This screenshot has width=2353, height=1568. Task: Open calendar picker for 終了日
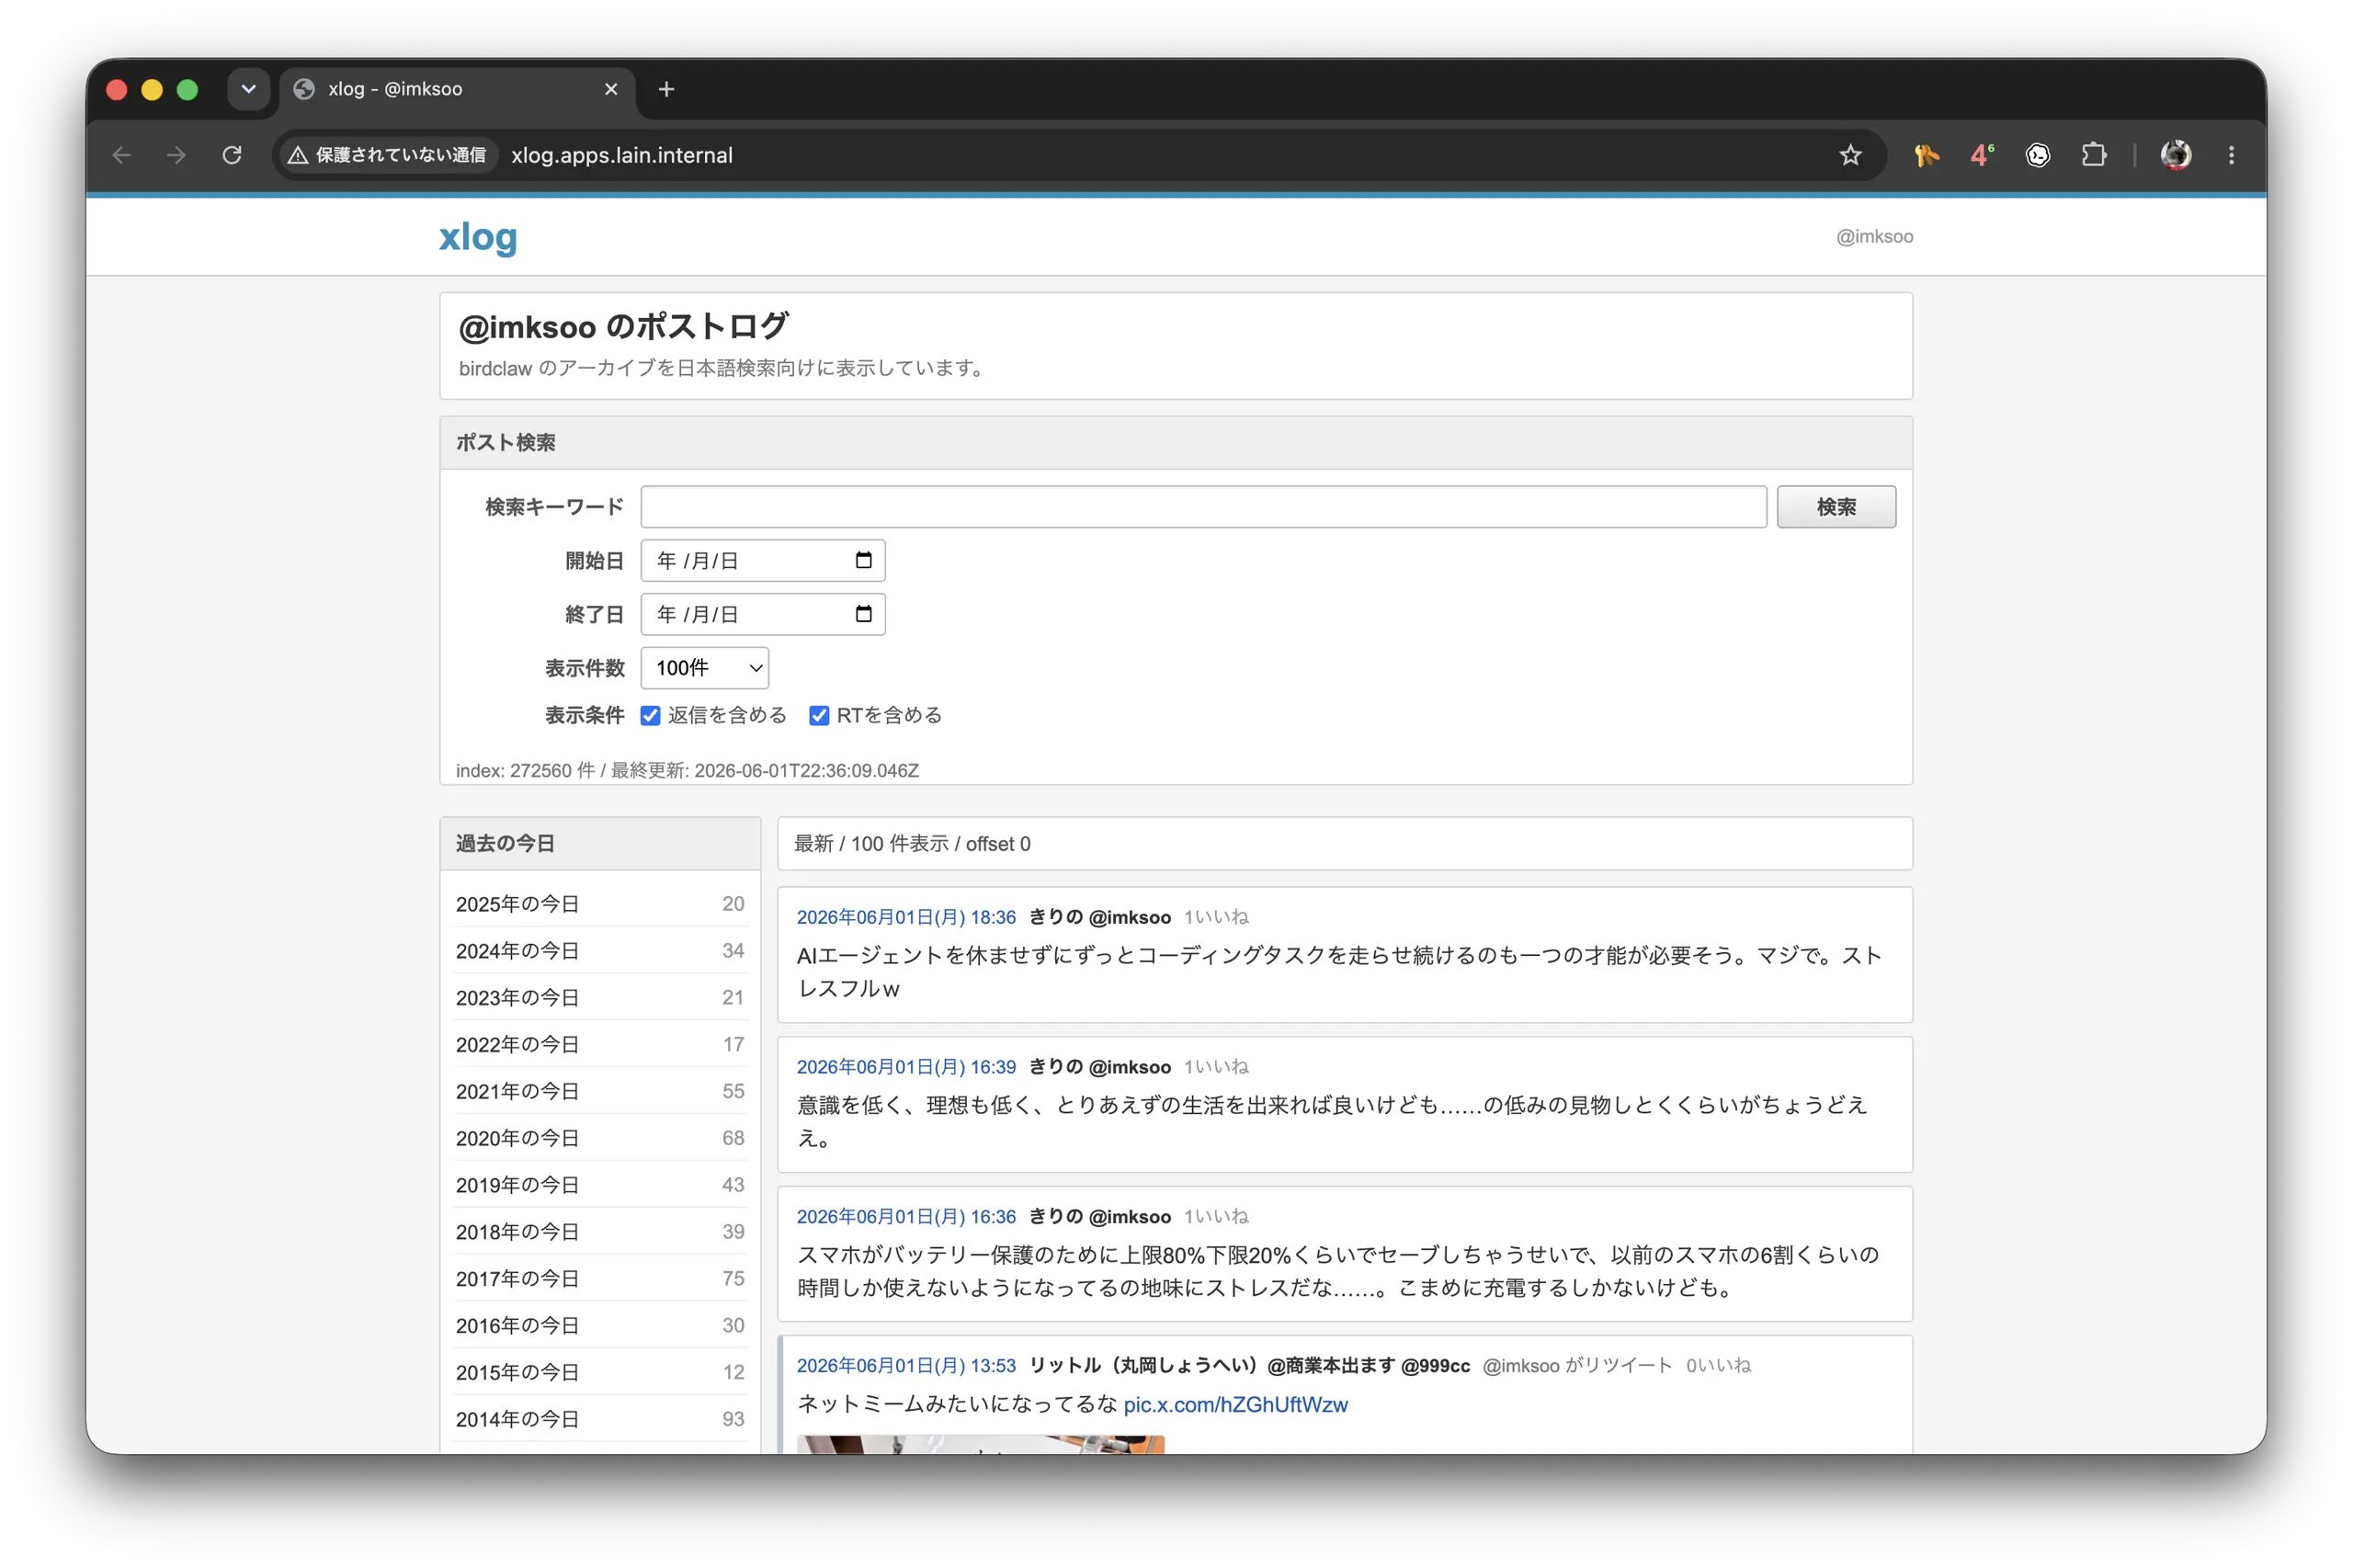pyautogui.click(x=863, y=614)
